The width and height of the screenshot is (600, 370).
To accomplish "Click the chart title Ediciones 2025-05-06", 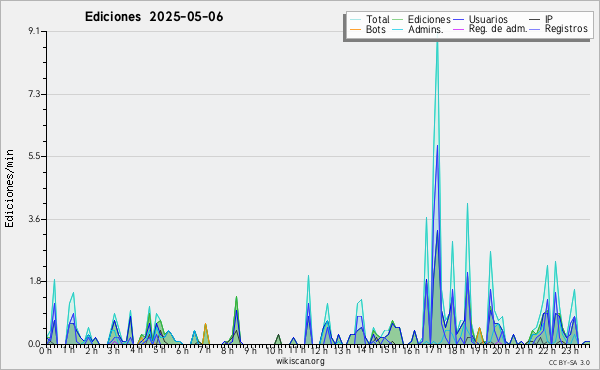I will [x=154, y=17].
